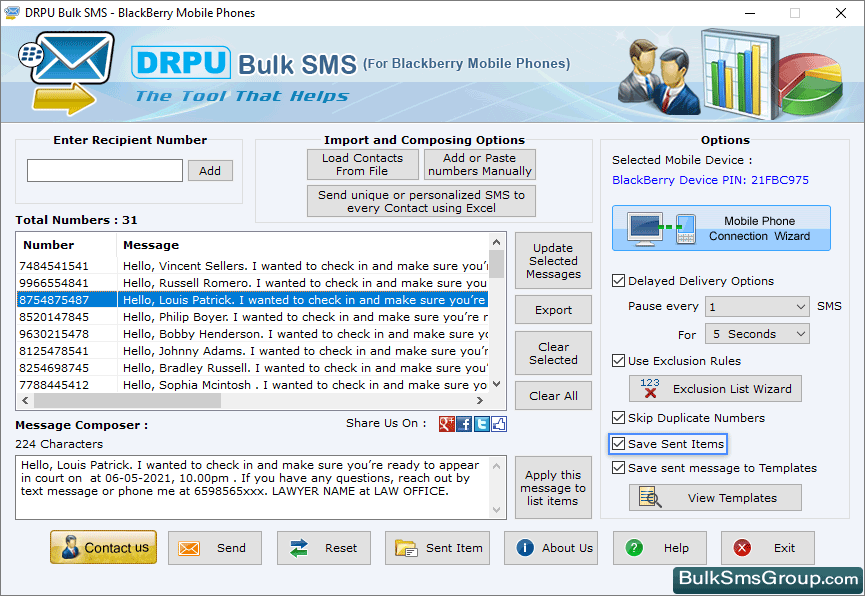The height and width of the screenshot is (596, 865).
Task: Click the person icon on Contact us
Action: [70, 547]
